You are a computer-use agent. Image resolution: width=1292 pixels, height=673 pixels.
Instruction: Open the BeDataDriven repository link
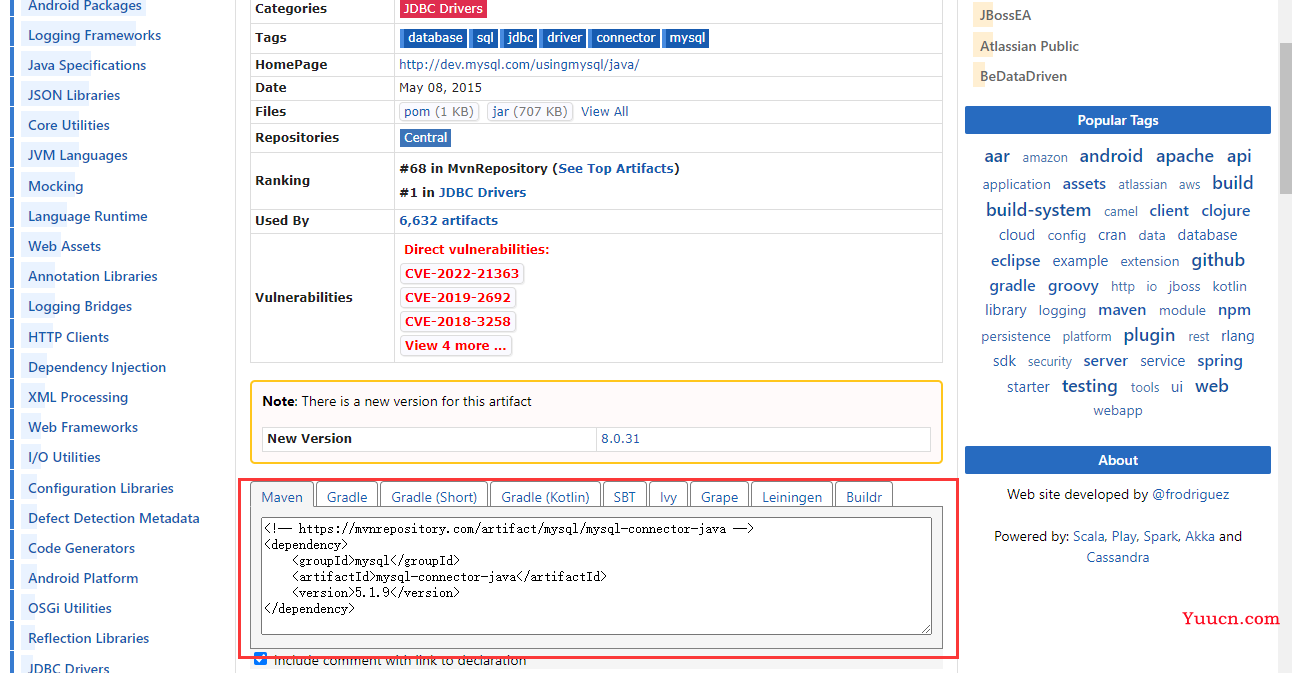click(x=1023, y=76)
